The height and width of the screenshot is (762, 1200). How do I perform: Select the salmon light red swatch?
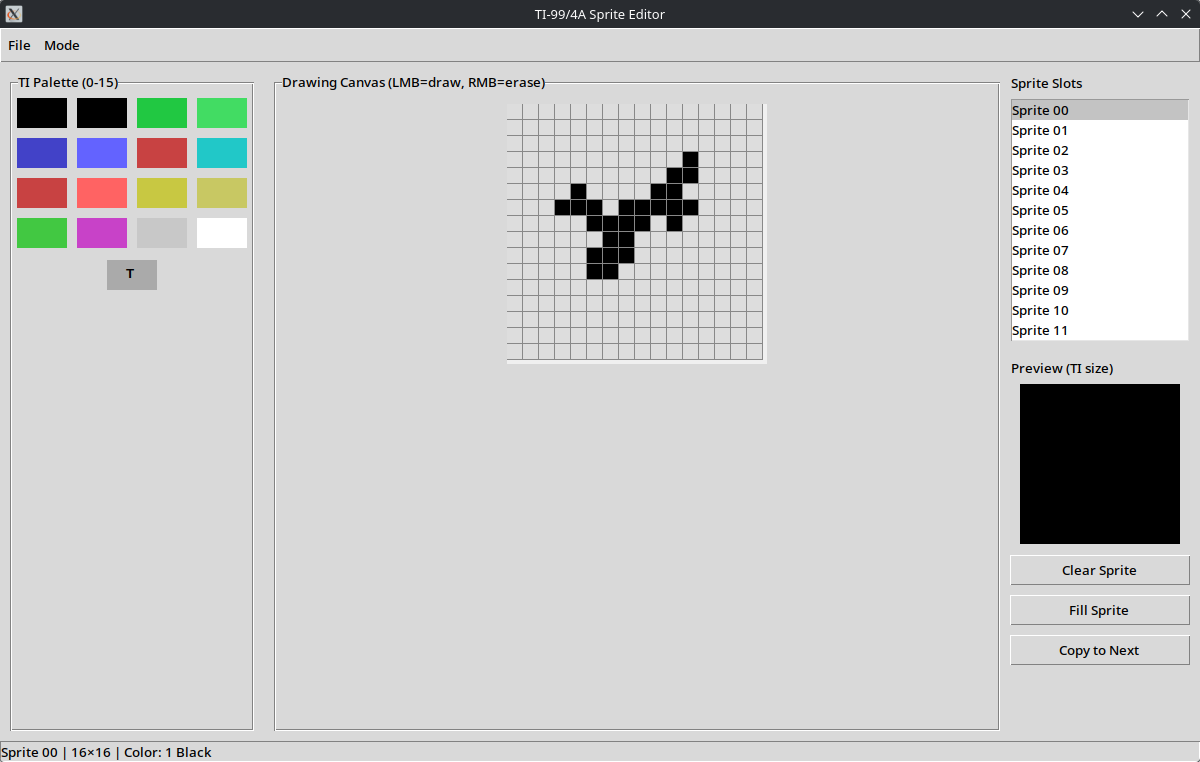coord(102,193)
